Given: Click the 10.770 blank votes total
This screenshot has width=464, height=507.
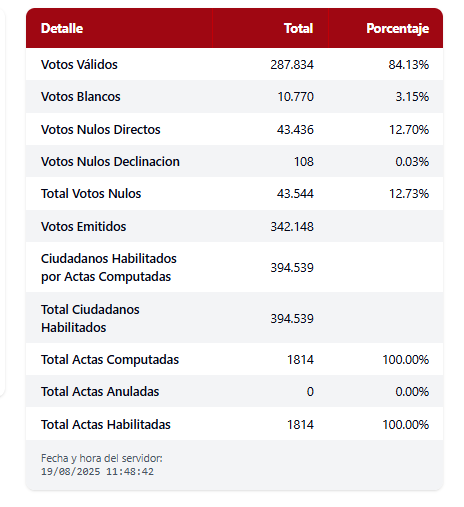Looking at the screenshot, I should (296, 97).
